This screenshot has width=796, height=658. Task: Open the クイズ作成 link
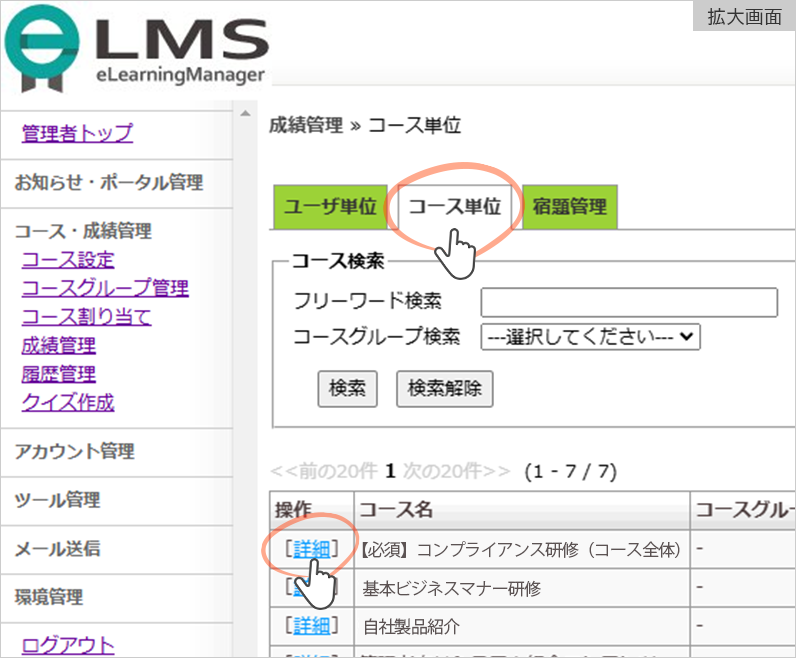click(x=68, y=403)
